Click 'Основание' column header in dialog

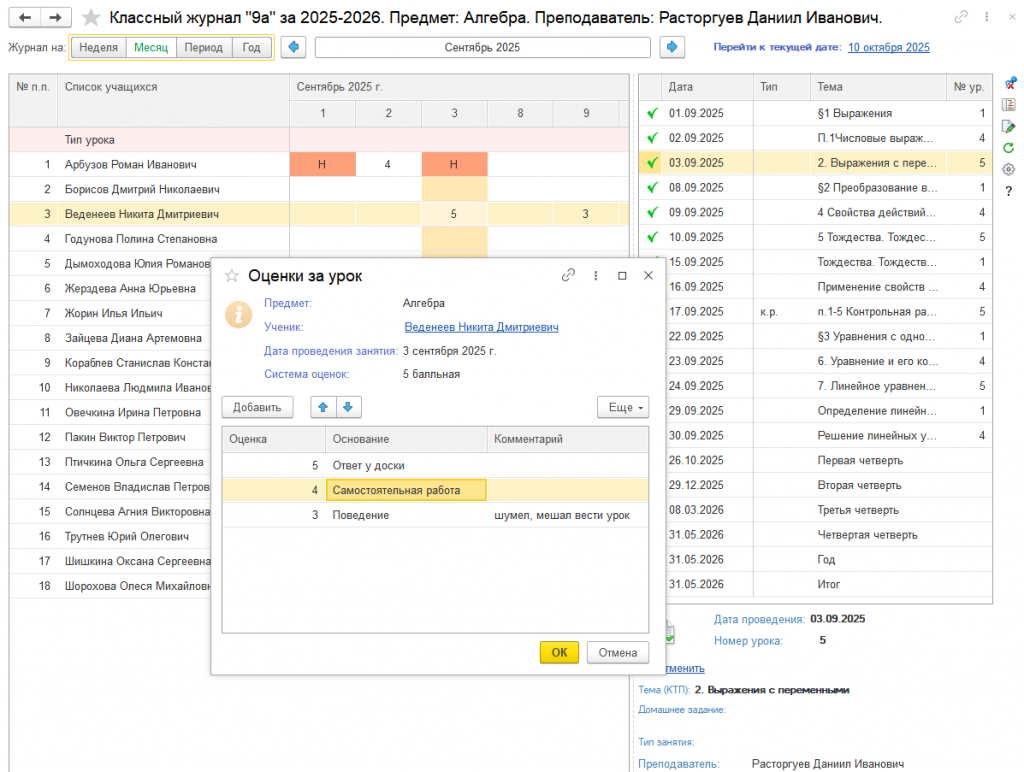pos(406,439)
